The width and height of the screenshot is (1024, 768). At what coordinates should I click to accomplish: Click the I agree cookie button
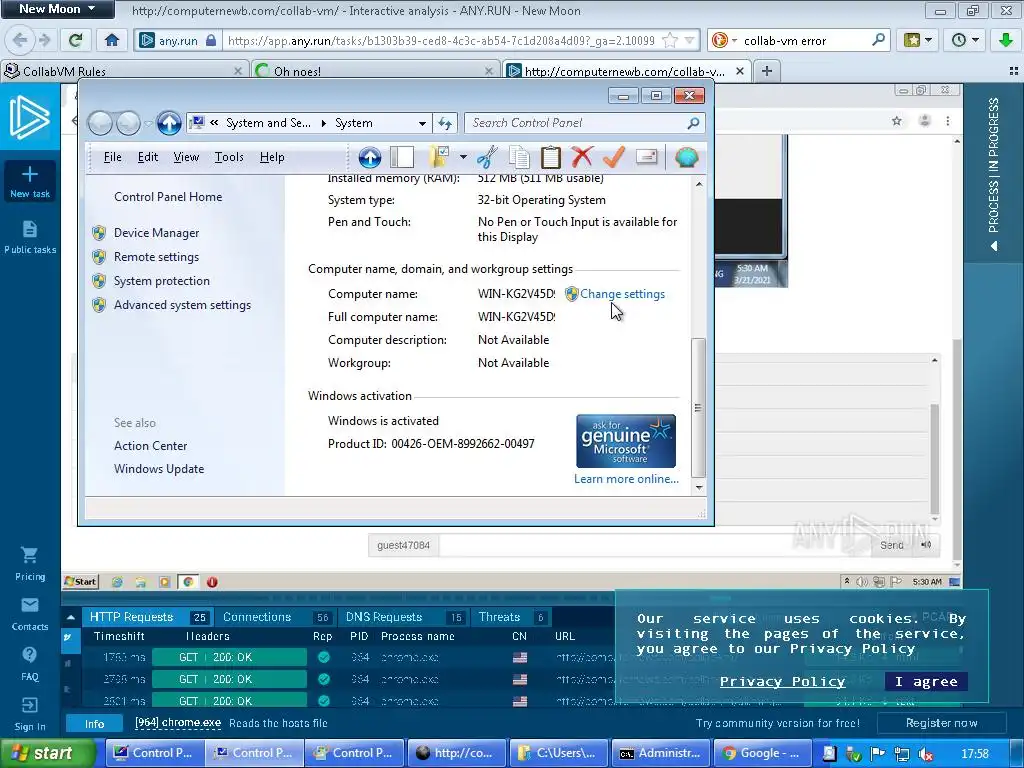click(926, 682)
